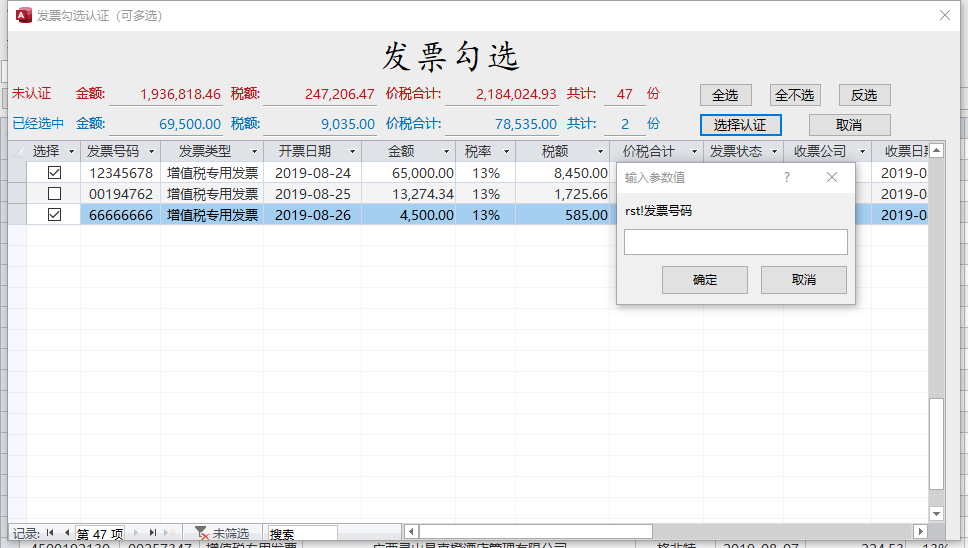The width and height of the screenshot is (968, 548).
Task: Click the help question mark in parameter dialog
Action: (x=786, y=177)
